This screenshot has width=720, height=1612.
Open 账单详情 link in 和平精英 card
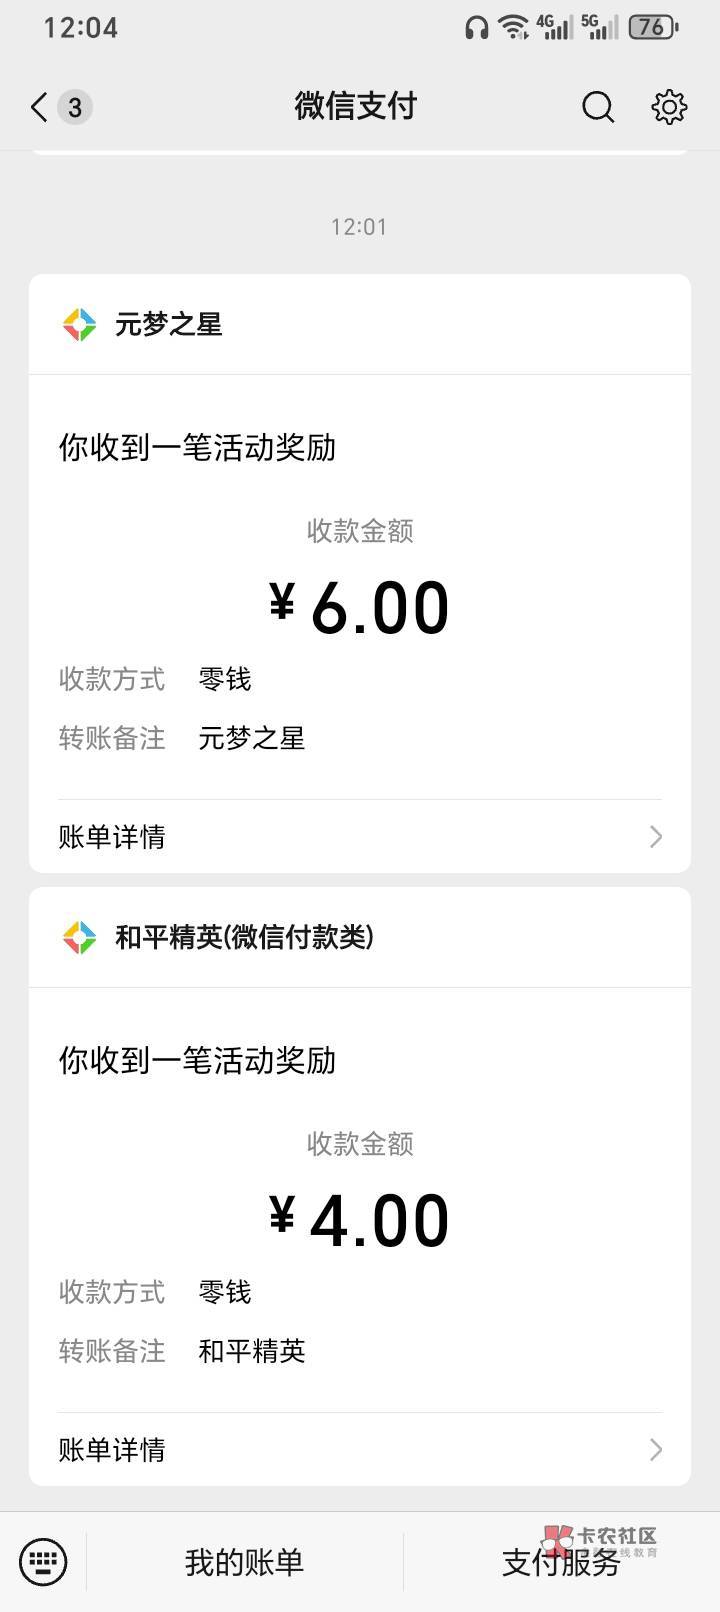pos(112,1450)
